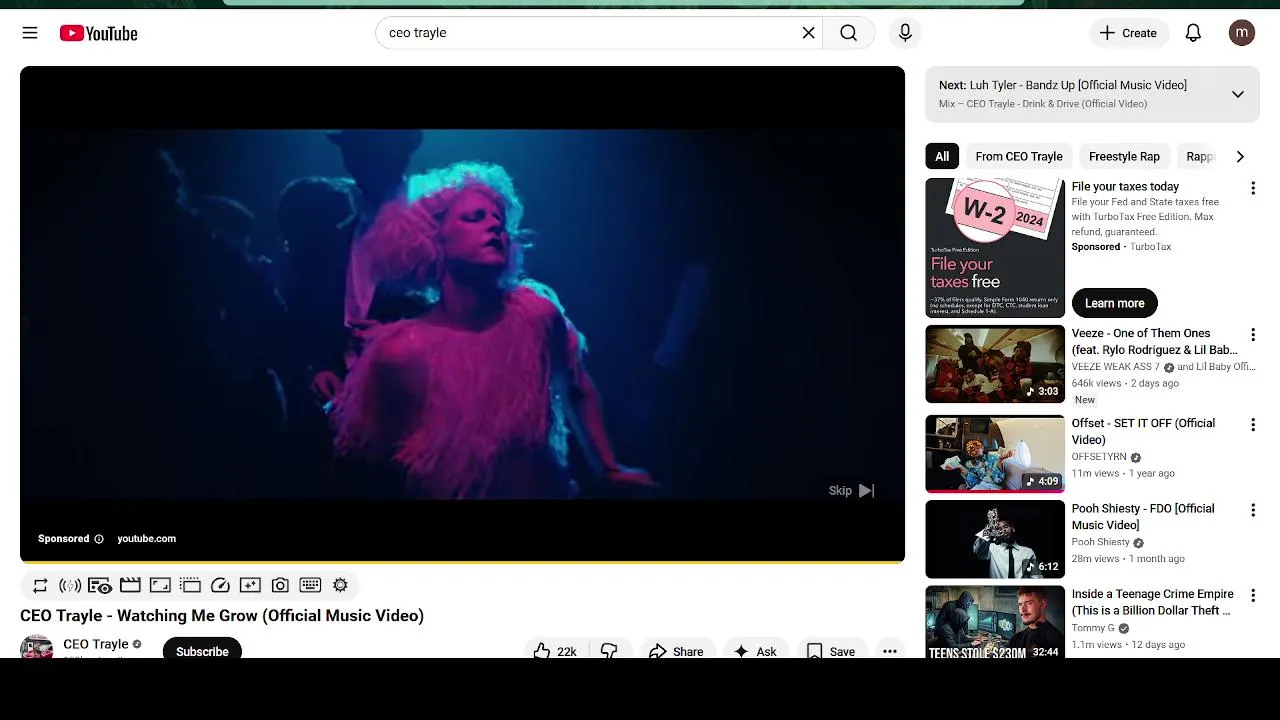
Task: Open TurboTax ad thumbnail
Action: tap(995, 248)
